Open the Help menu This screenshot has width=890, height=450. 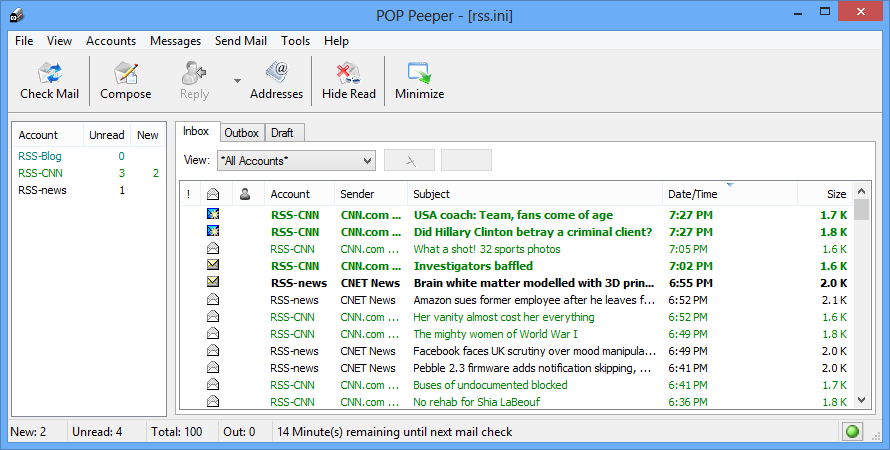[x=336, y=41]
